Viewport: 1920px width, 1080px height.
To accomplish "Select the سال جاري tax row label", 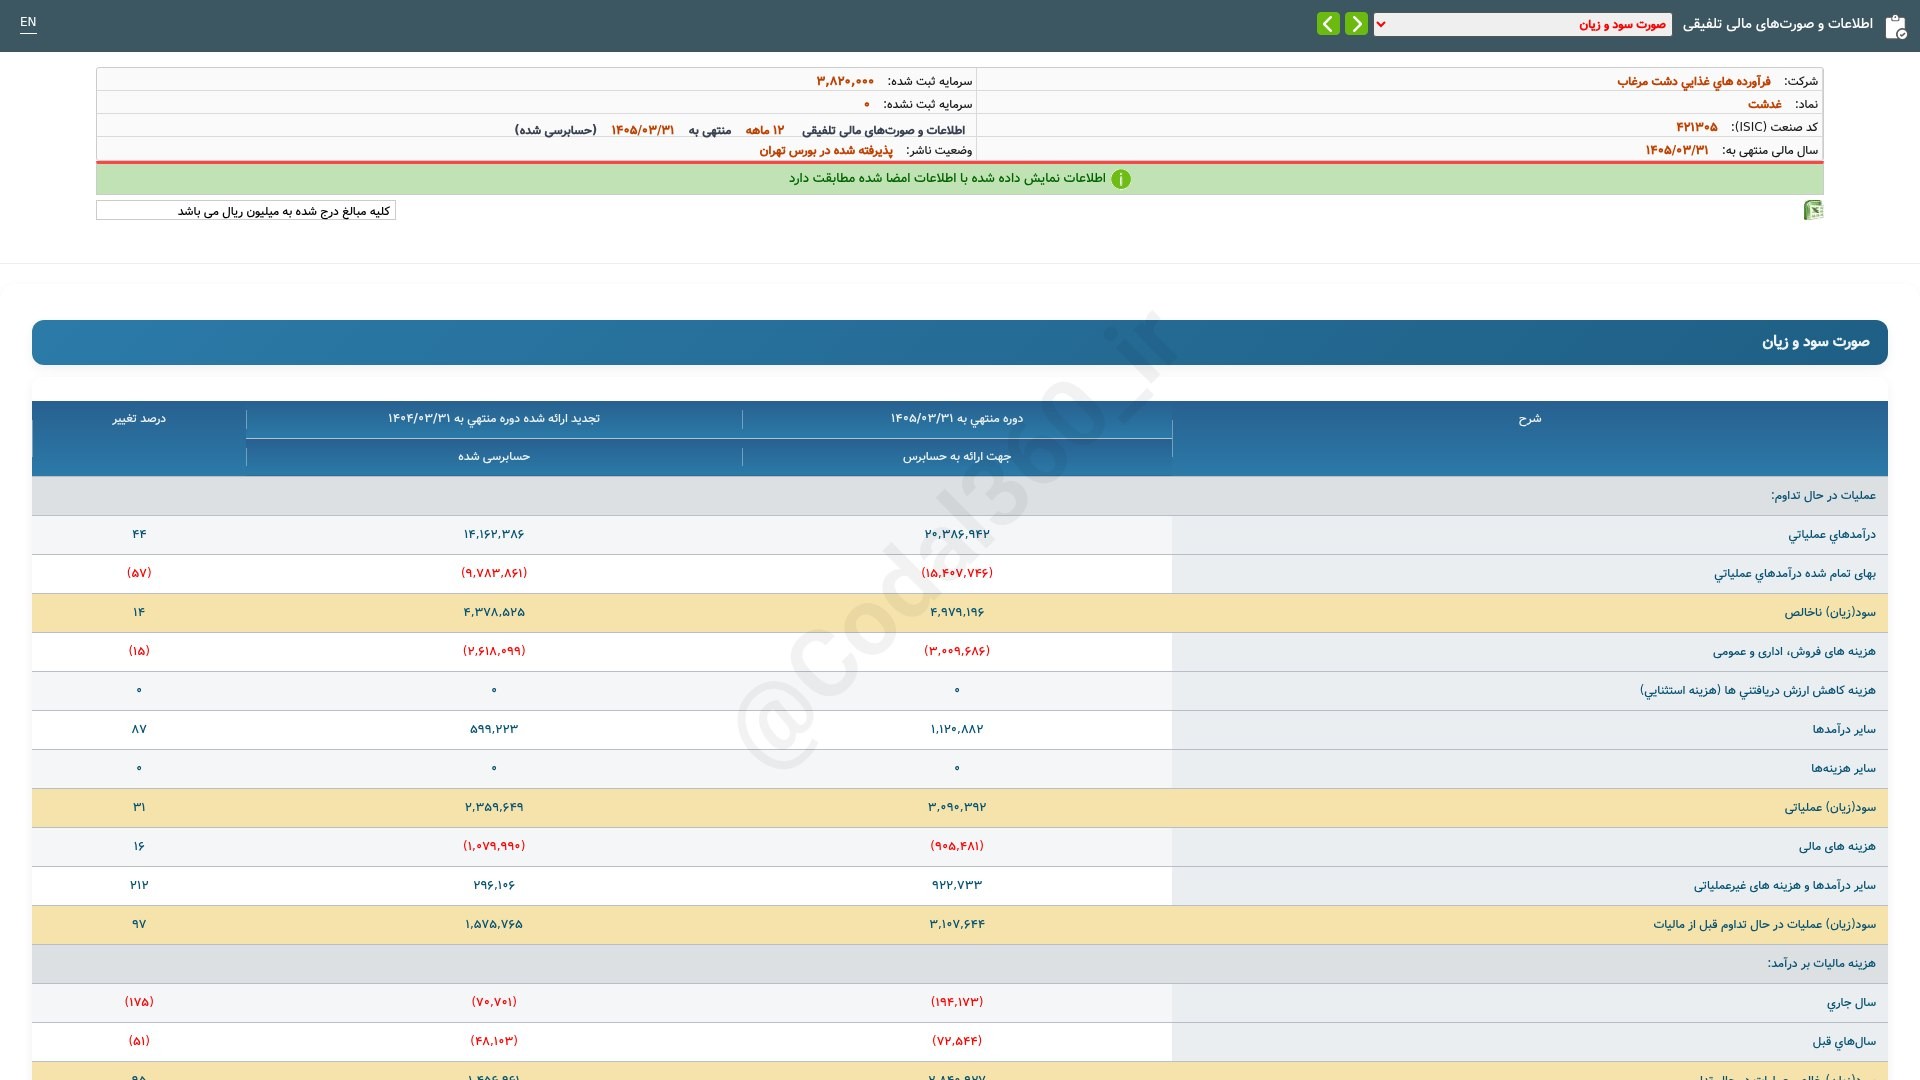I will point(1851,1003).
